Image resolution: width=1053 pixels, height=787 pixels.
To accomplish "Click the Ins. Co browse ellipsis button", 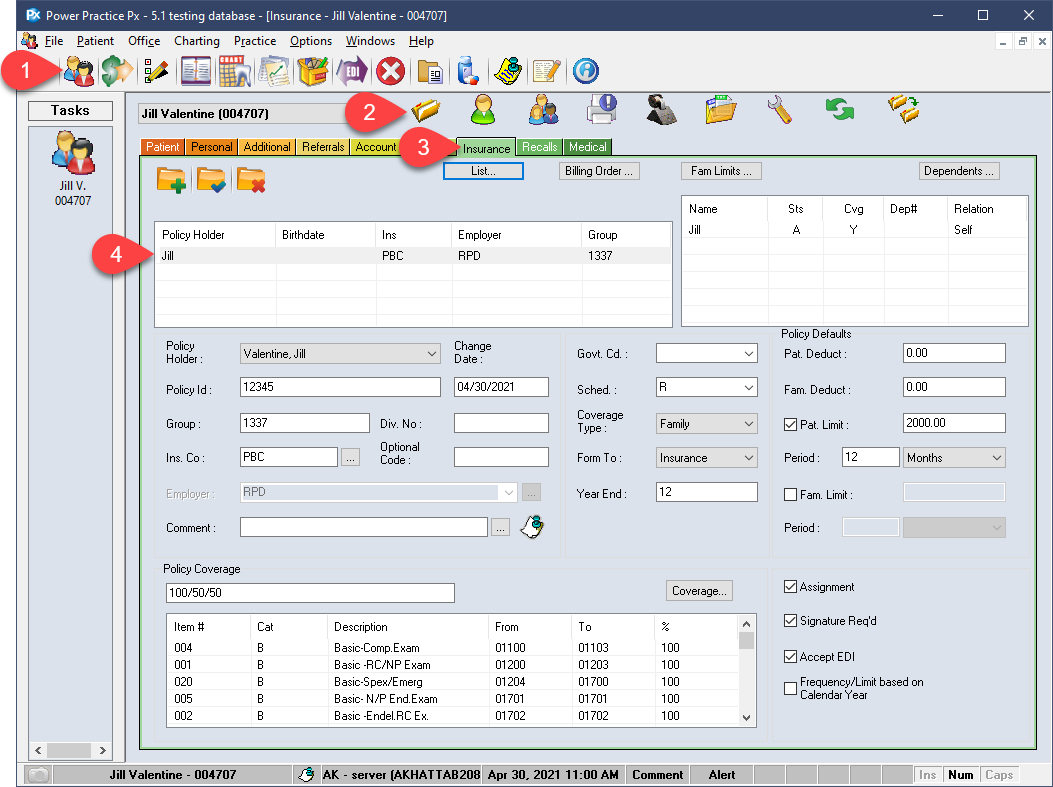I will (351, 458).
